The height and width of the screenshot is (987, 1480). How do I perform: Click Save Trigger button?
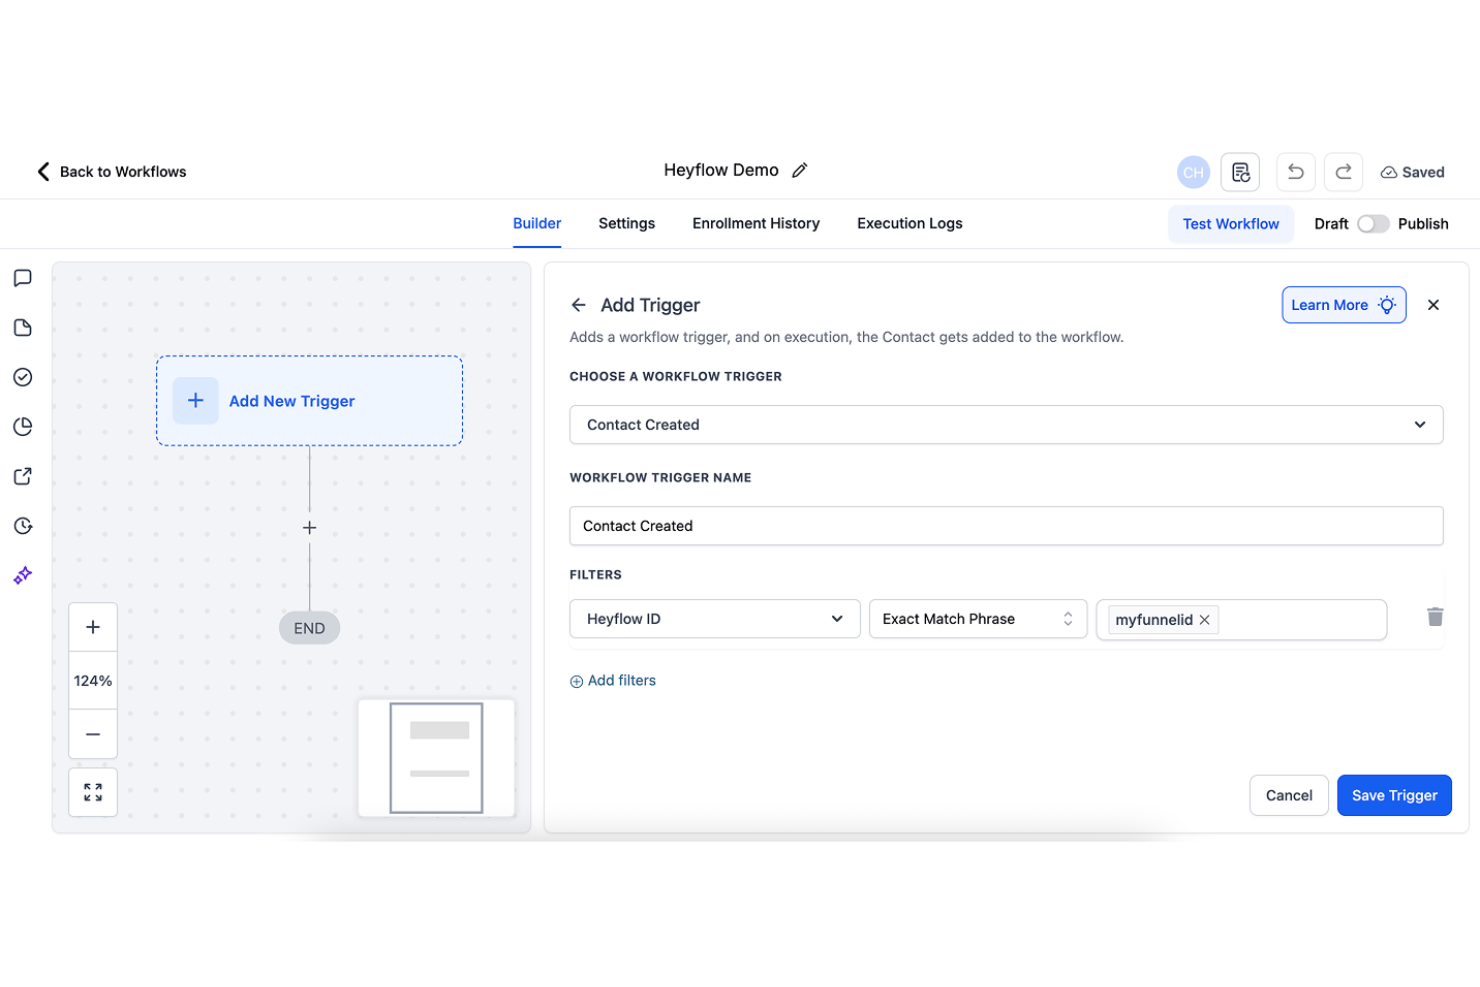click(x=1394, y=796)
